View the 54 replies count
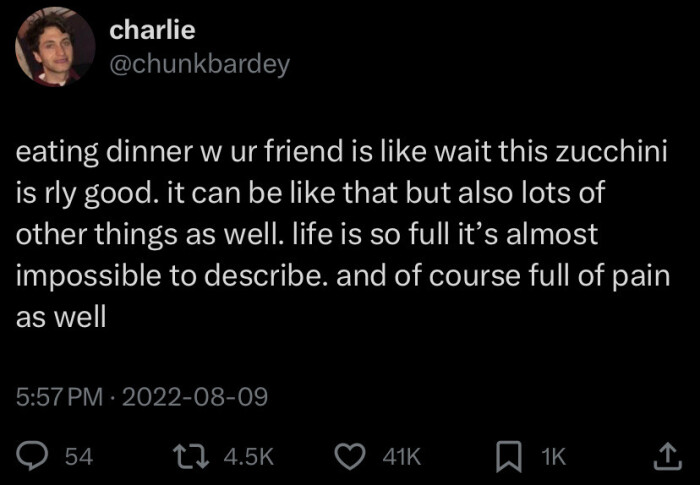The image size is (700, 485). pyautogui.click(x=77, y=457)
